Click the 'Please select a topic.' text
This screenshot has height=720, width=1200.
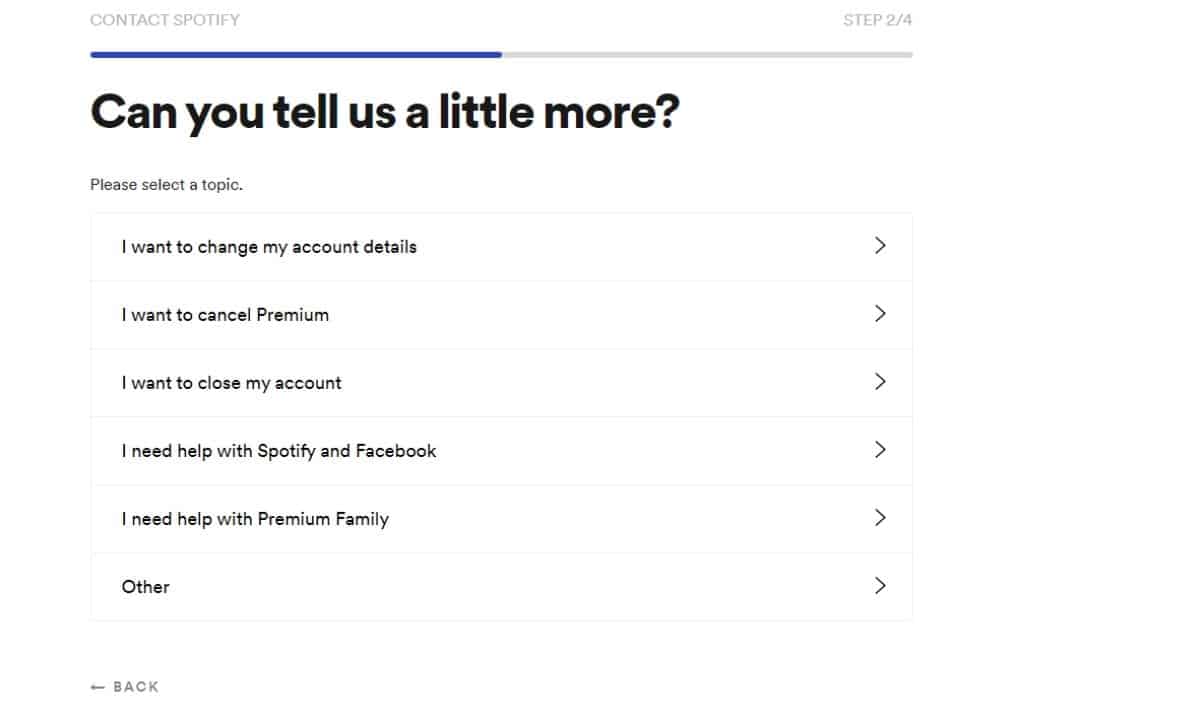click(x=166, y=185)
